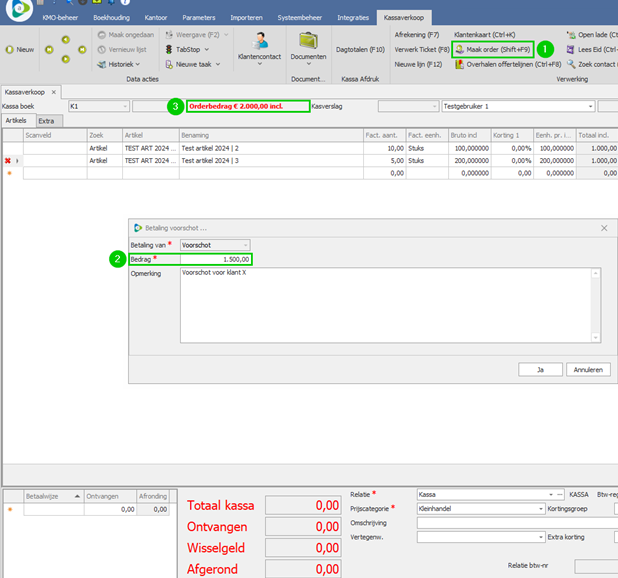The width and height of the screenshot is (618, 578).
Task: Click red delete X on second article row
Action: (x=7, y=161)
